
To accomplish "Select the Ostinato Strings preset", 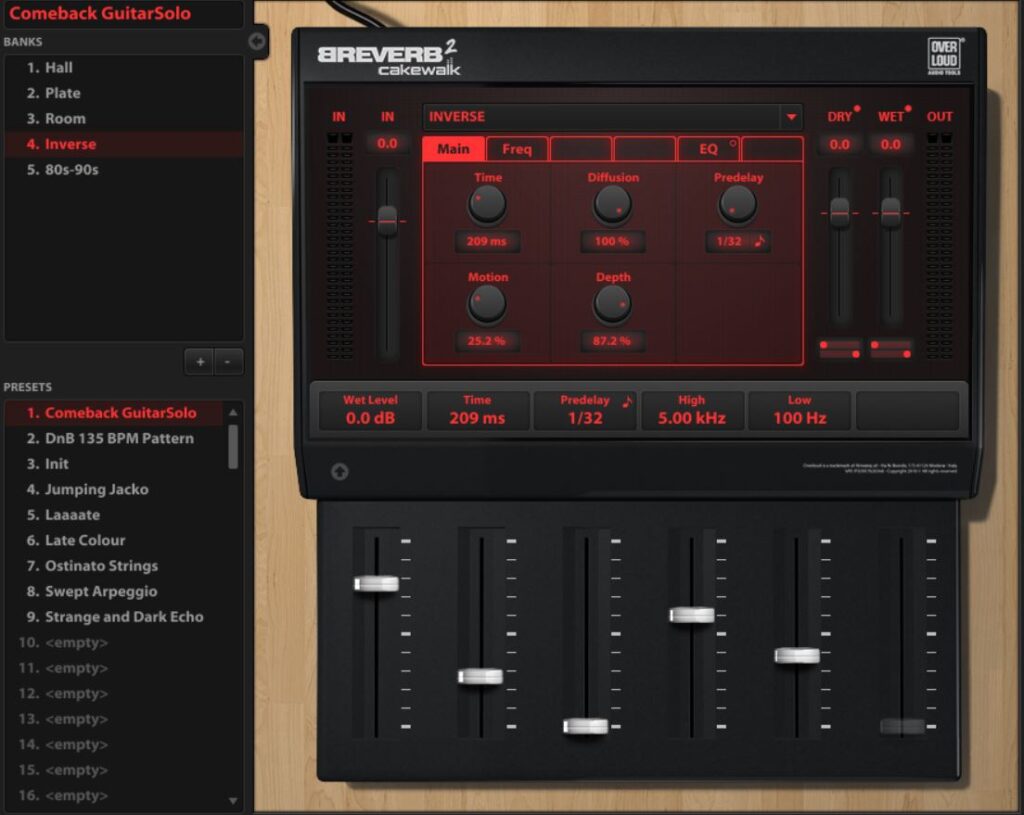I will [115, 566].
